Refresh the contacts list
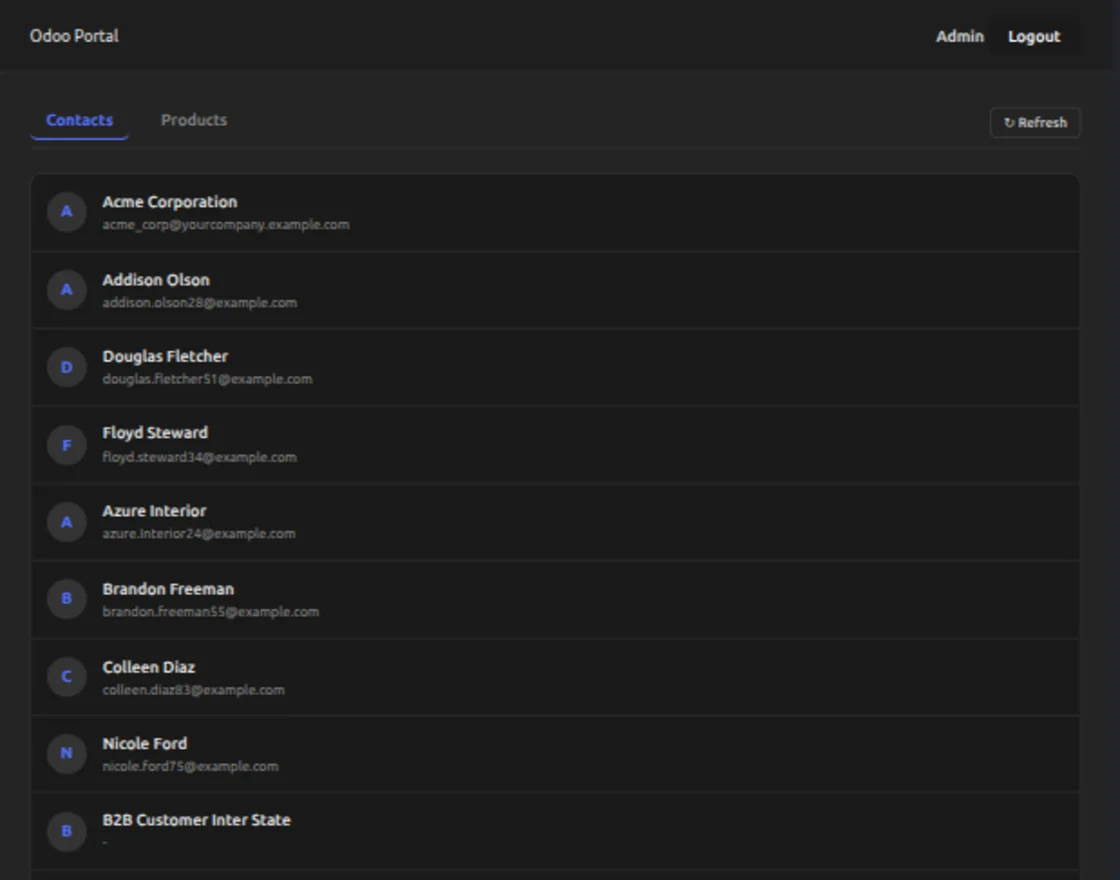This screenshot has width=1120, height=880. 1035,122
